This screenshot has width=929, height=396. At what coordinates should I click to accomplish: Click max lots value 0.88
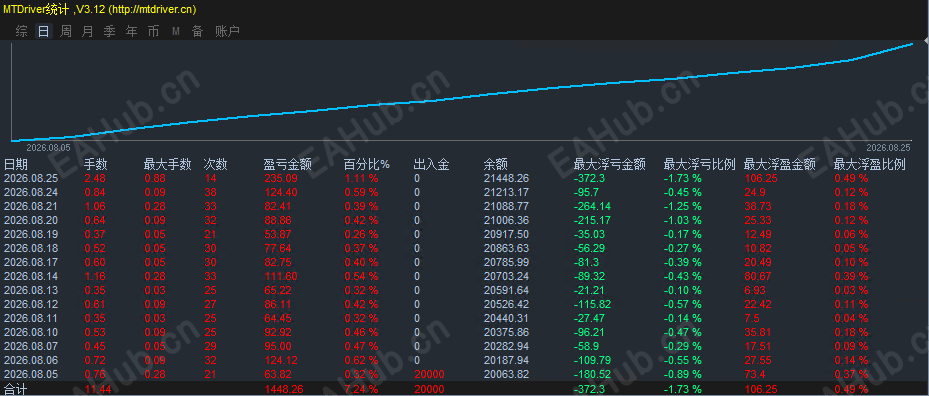pyautogui.click(x=155, y=178)
